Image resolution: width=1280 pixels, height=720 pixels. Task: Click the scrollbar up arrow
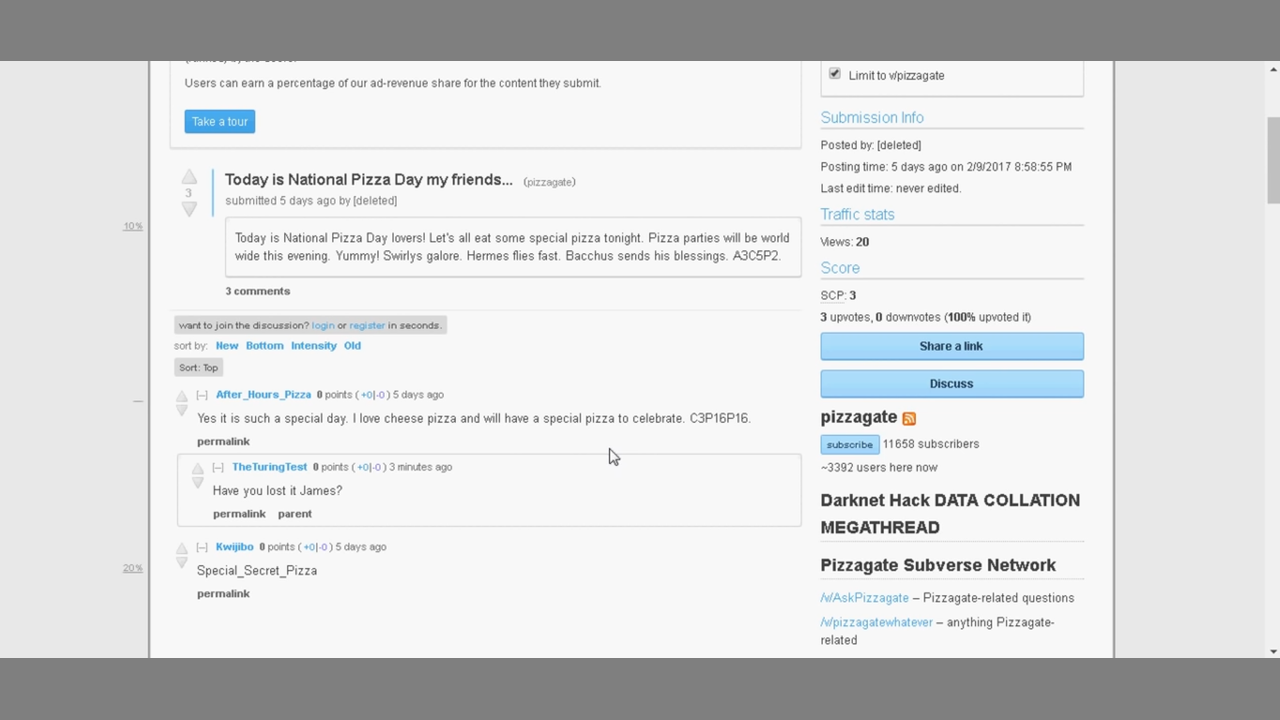[x=1273, y=69]
